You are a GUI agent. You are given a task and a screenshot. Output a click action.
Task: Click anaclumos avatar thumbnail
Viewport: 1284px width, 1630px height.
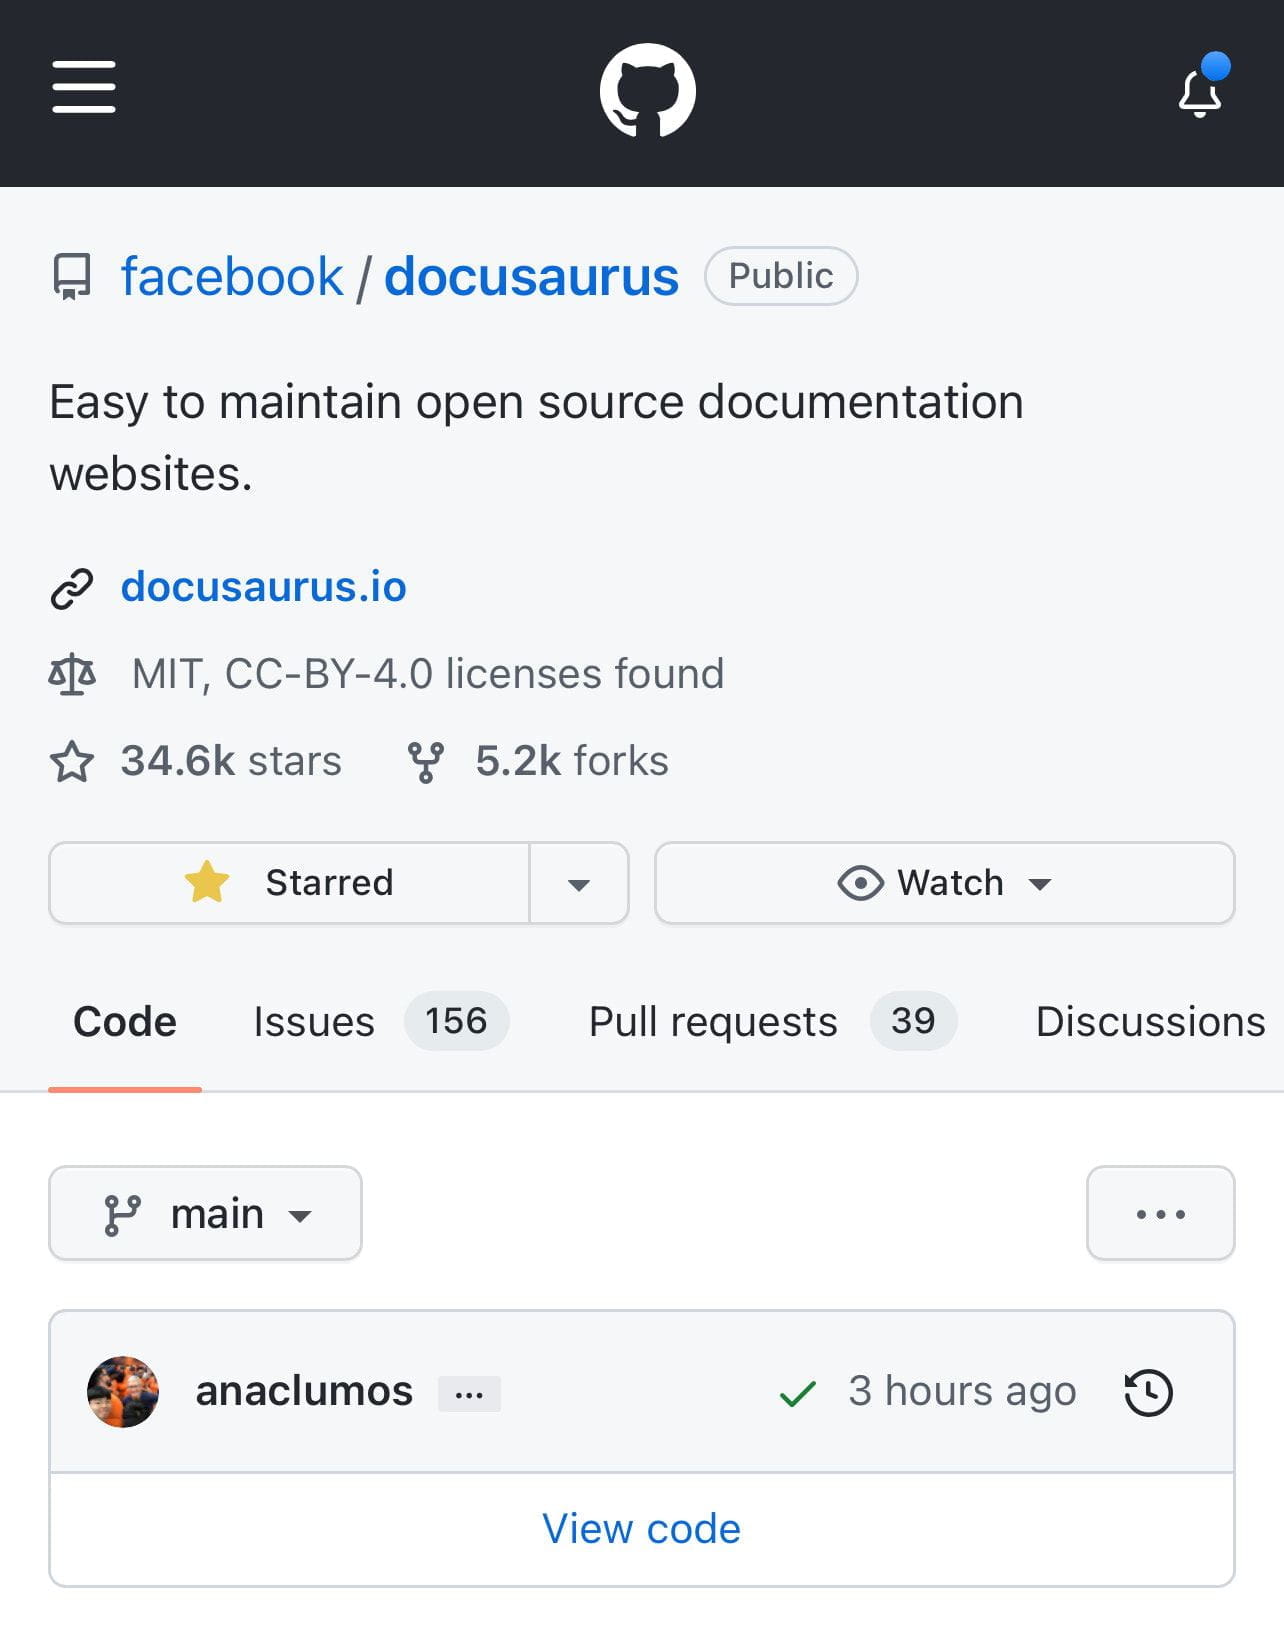coord(123,1392)
